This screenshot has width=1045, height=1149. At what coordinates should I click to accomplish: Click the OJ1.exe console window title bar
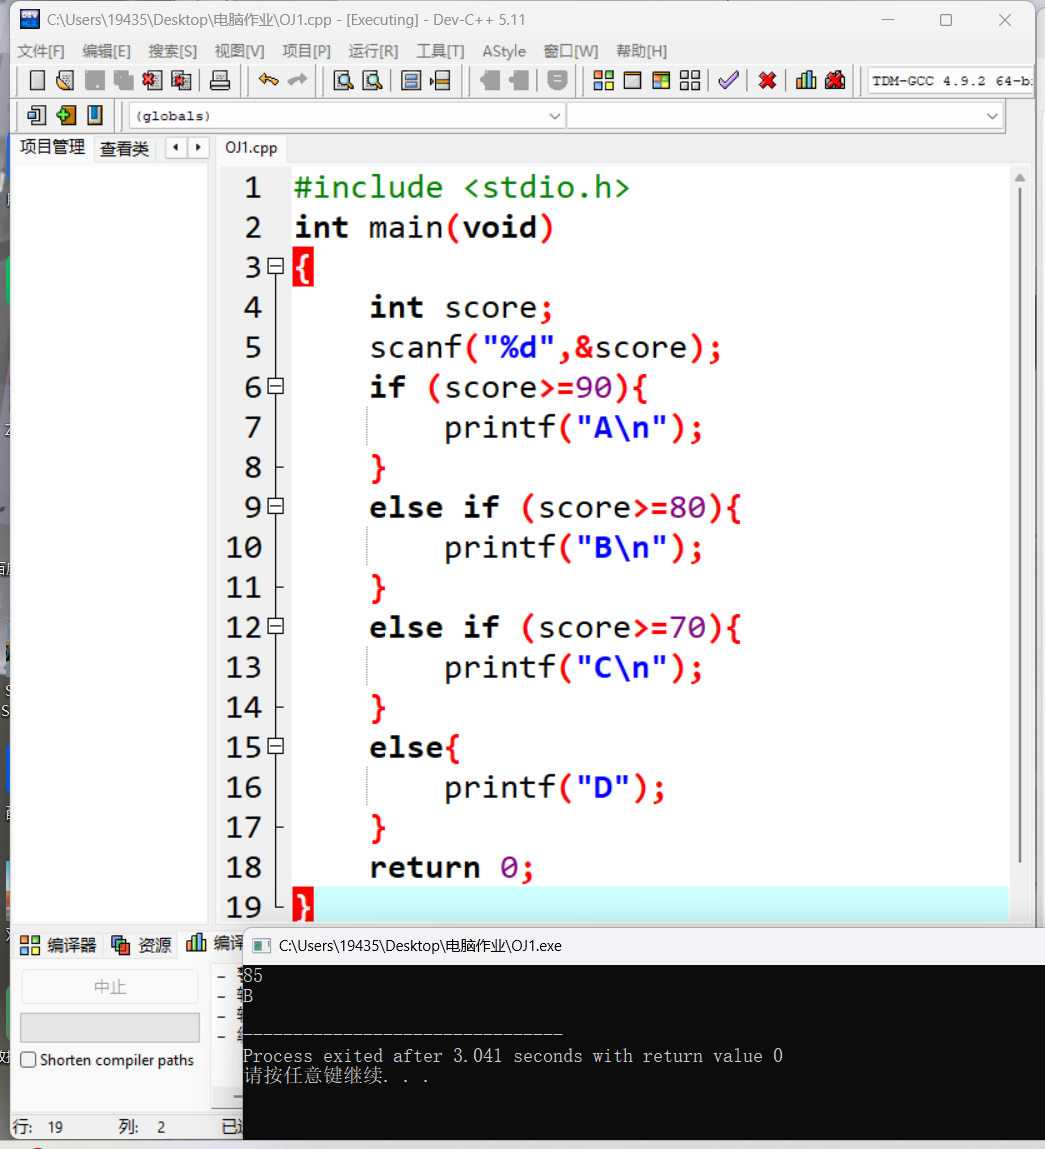643,946
